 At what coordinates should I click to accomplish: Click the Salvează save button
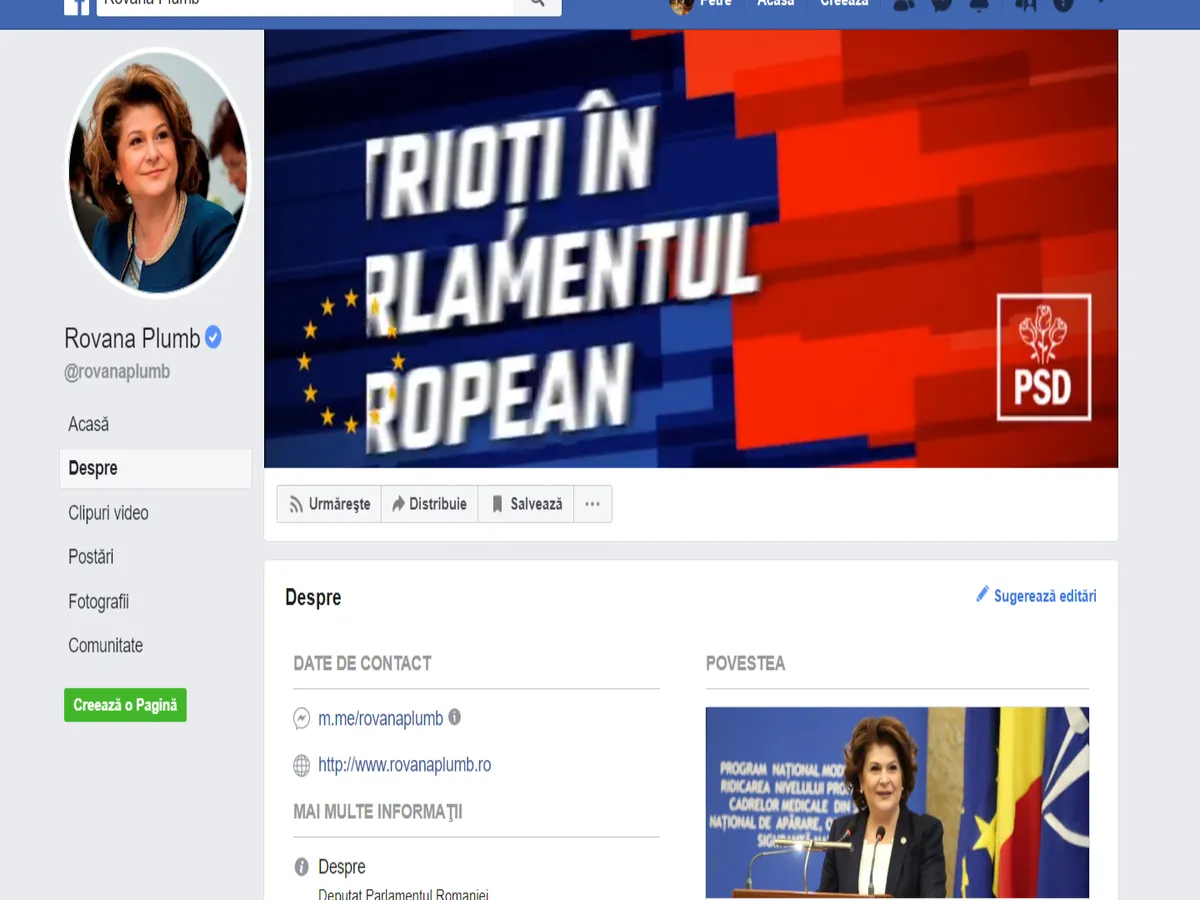(x=526, y=504)
